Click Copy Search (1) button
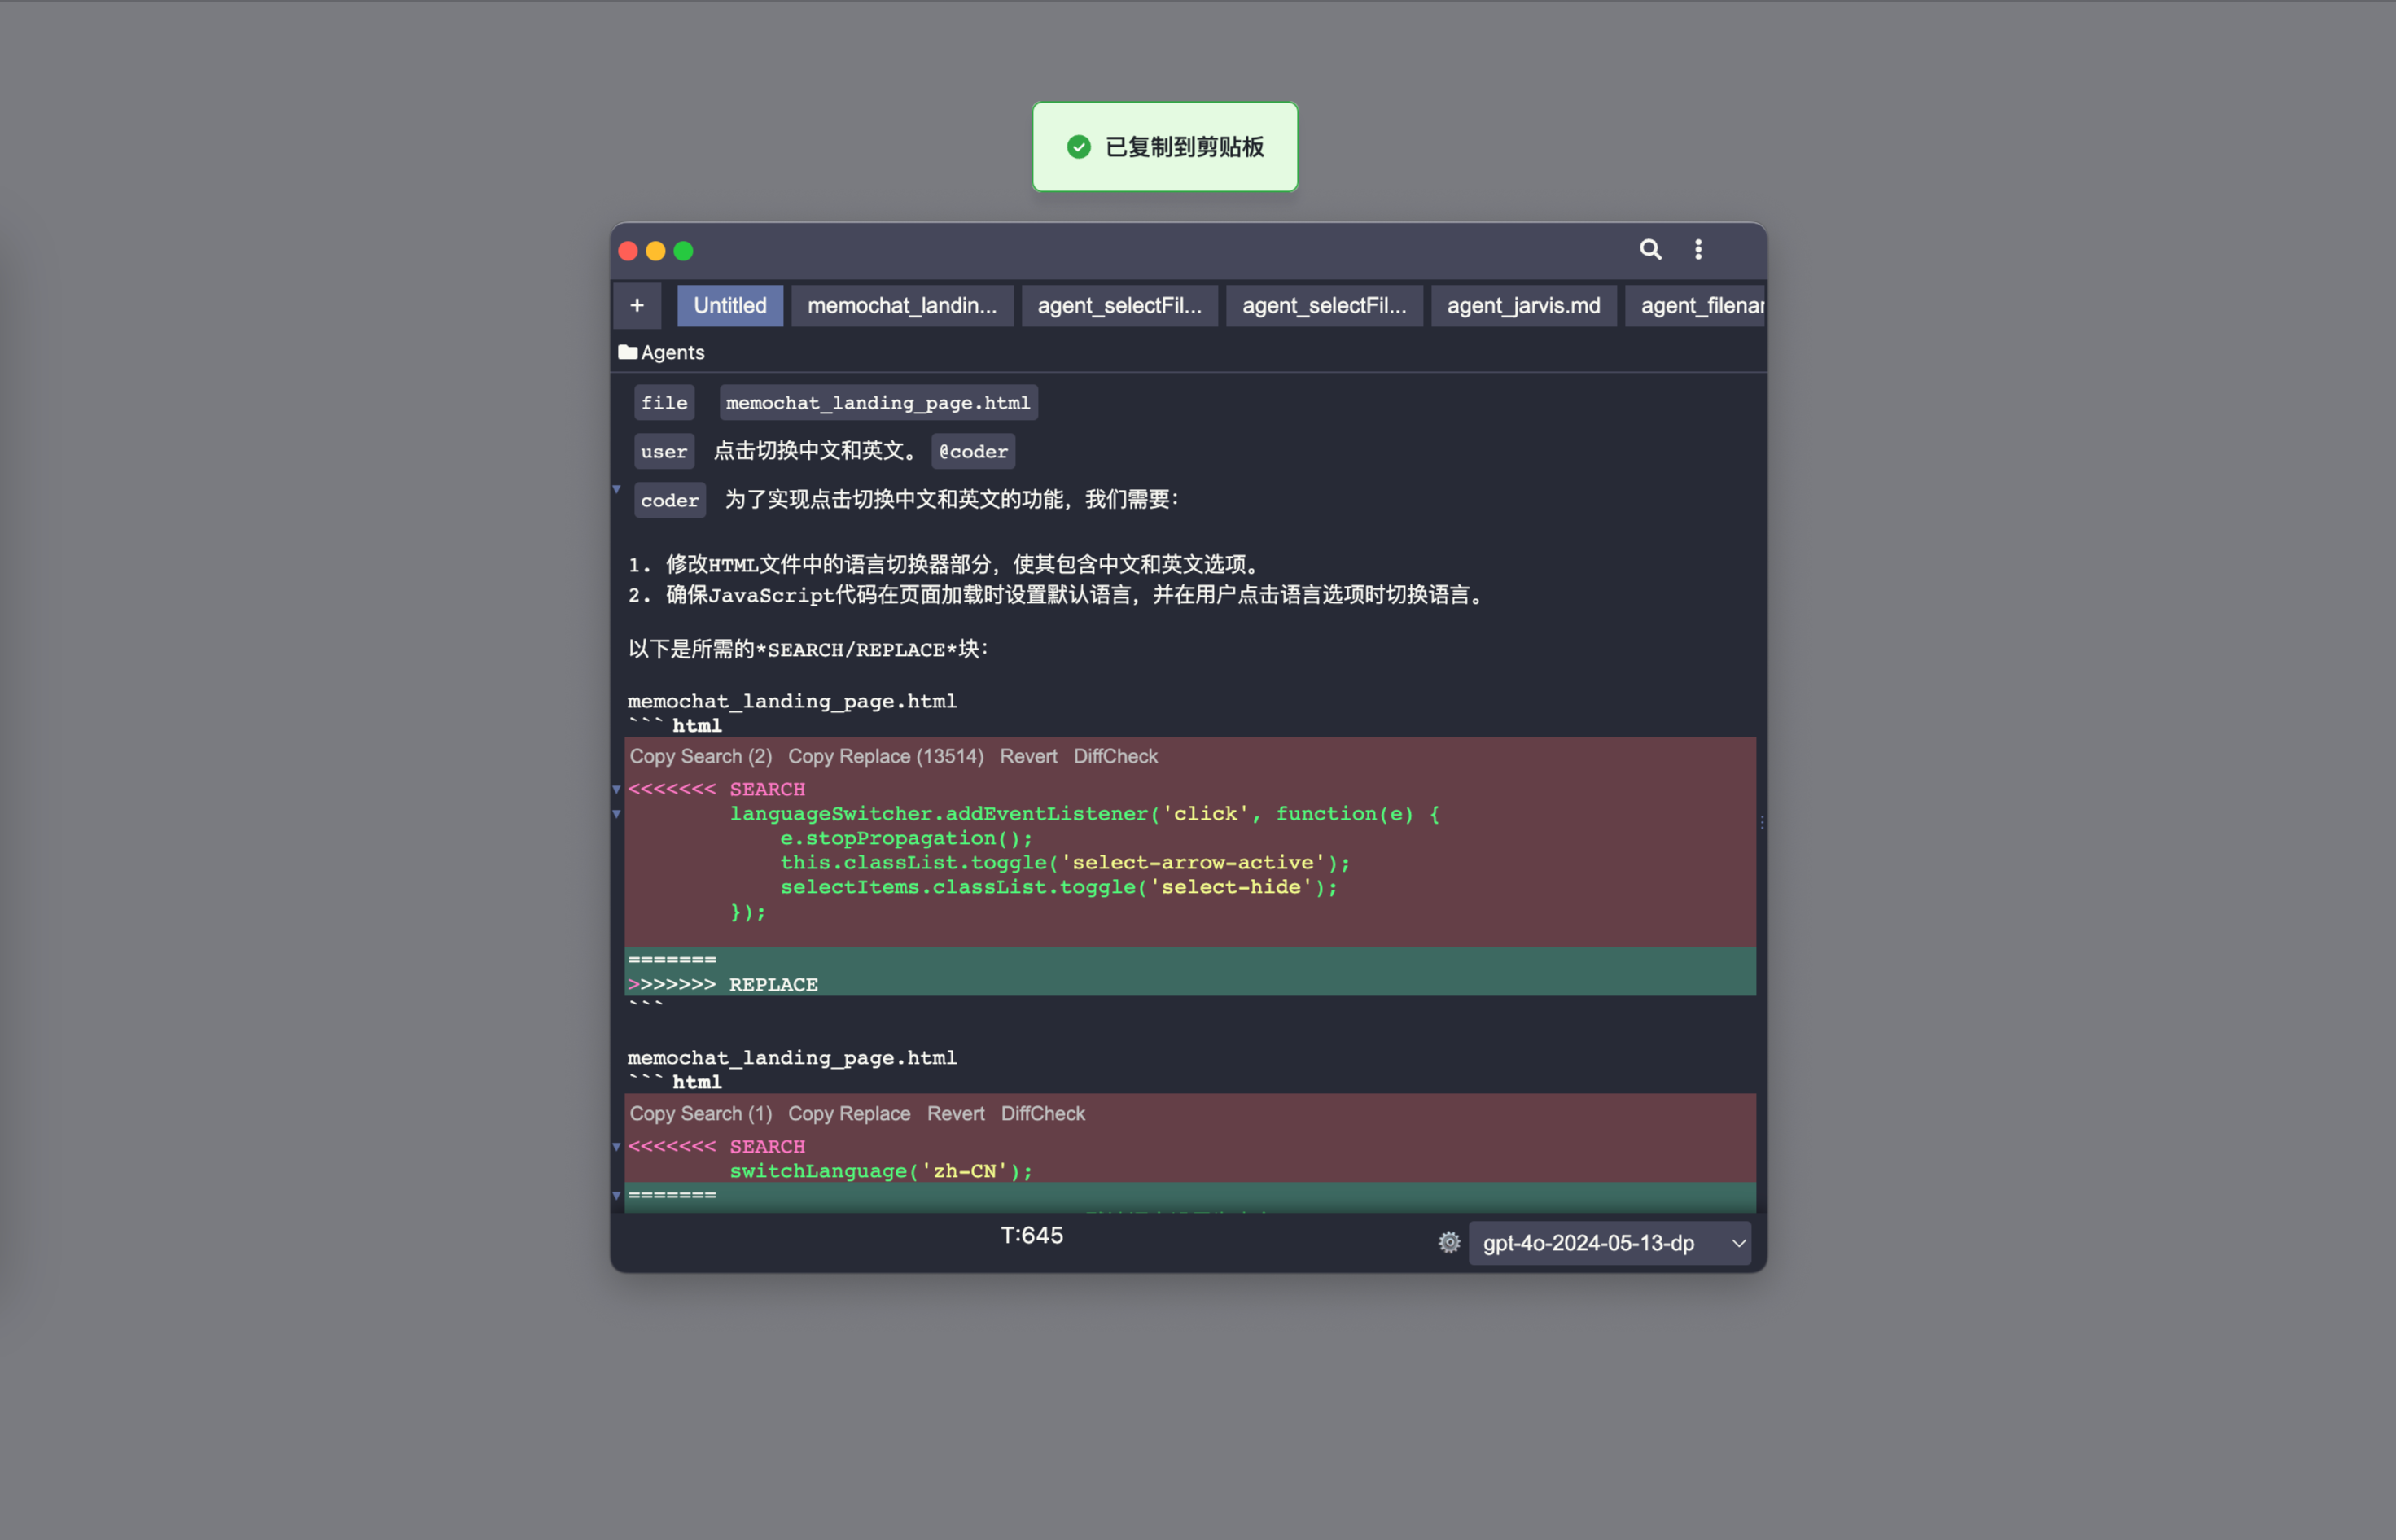Image resolution: width=2396 pixels, height=1540 pixels. point(700,1113)
